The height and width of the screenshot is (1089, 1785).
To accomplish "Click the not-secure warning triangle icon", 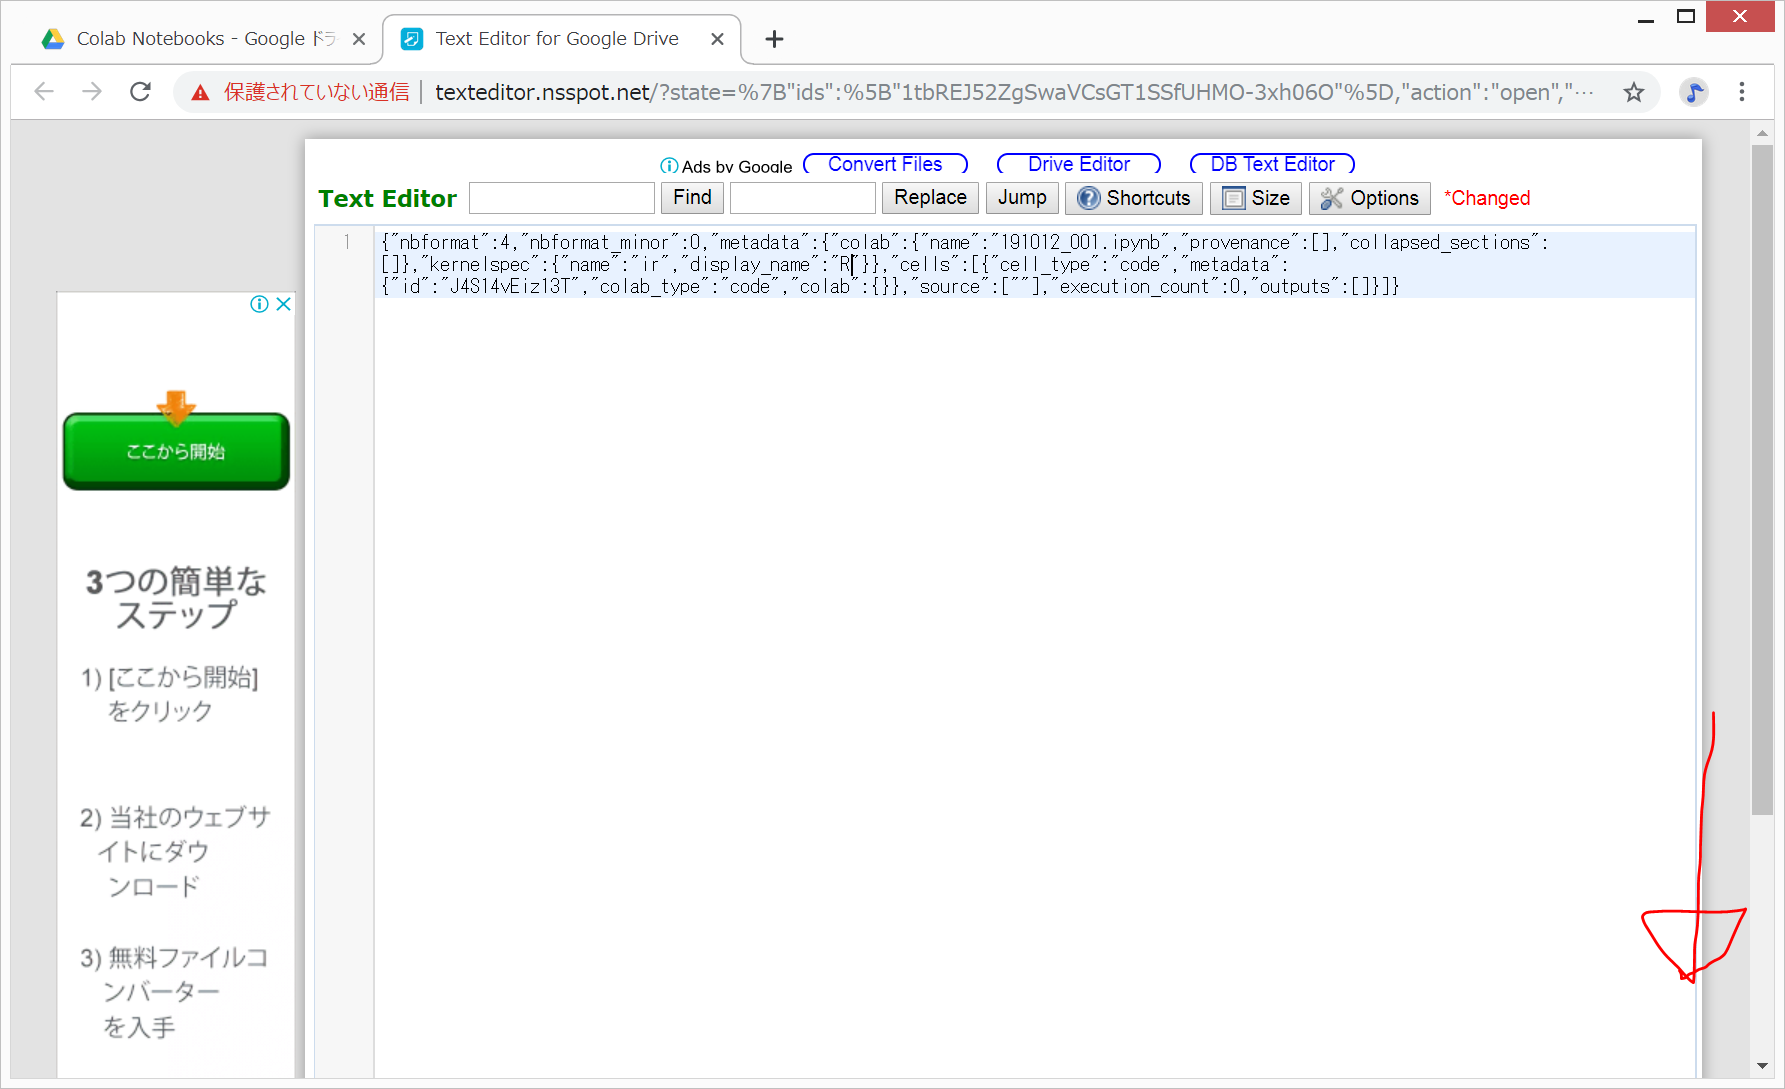I will [x=201, y=93].
